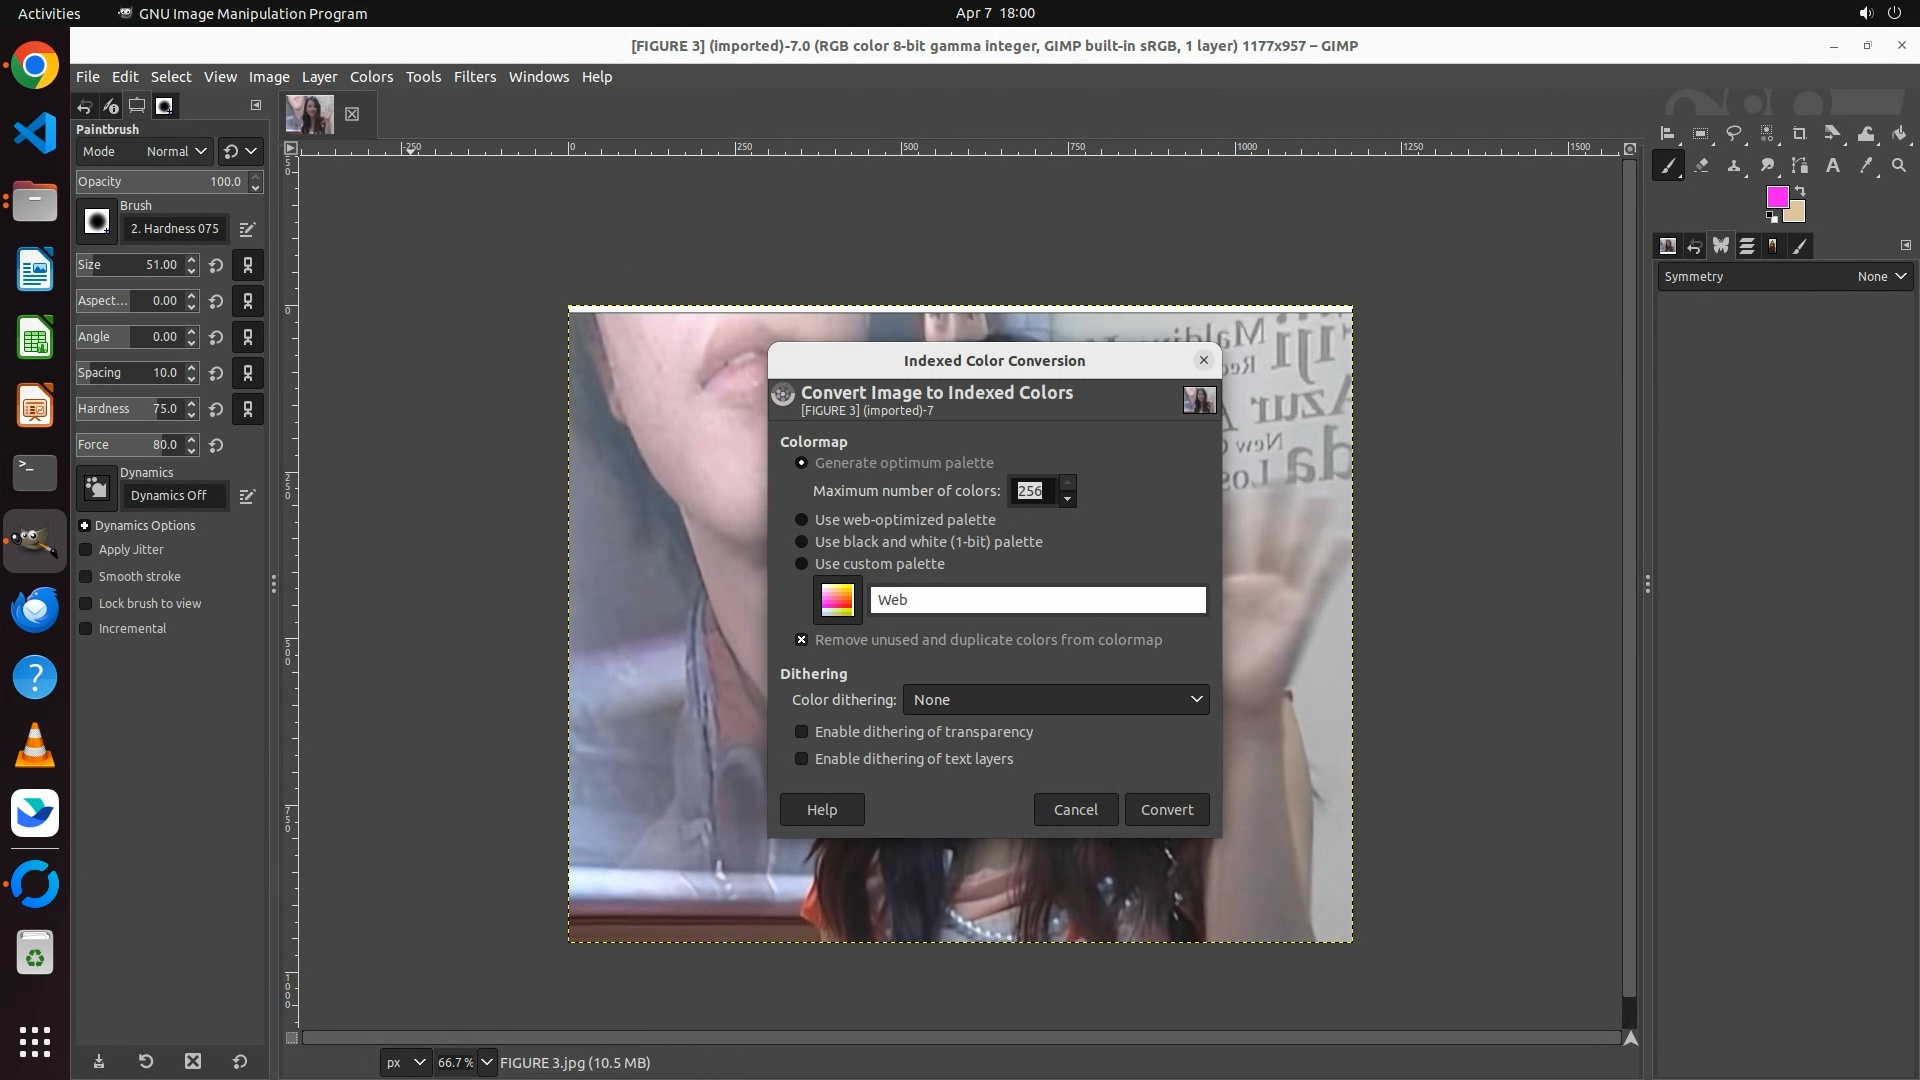Uncheck Remove unused and duplicate colors
The image size is (1920, 1080).
(x=801, y=640)
